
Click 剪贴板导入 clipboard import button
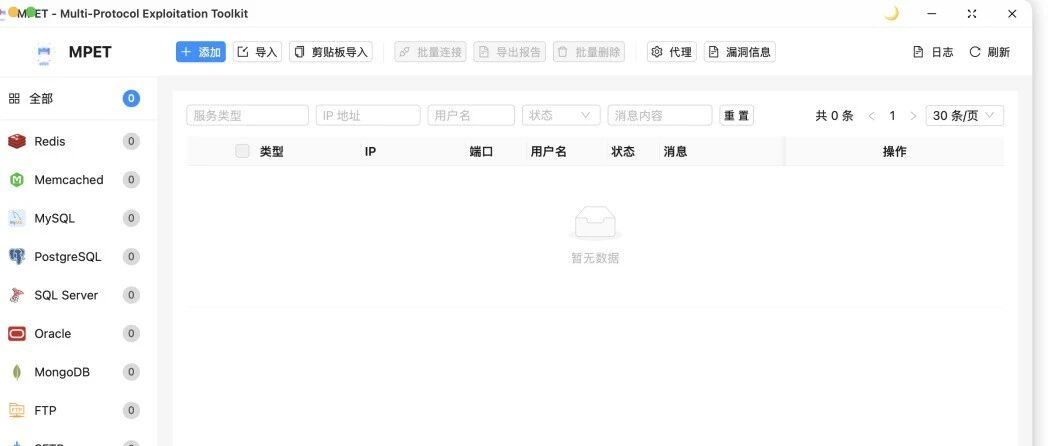[x=331, y=52]
